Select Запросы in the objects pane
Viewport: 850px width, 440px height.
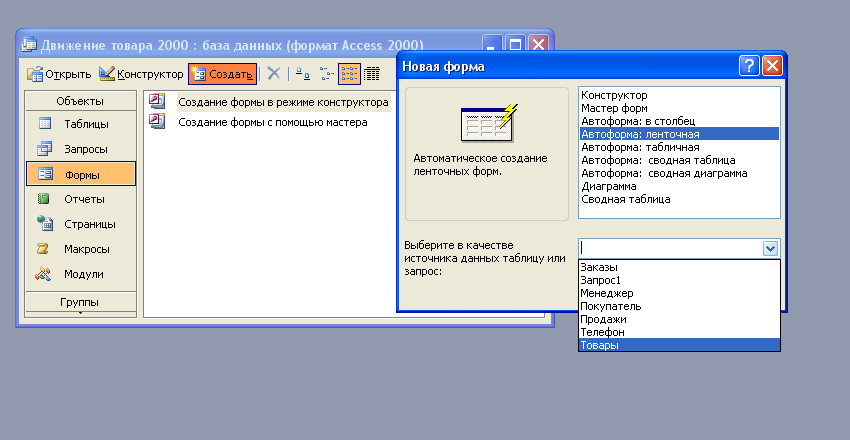coord(81,149)
